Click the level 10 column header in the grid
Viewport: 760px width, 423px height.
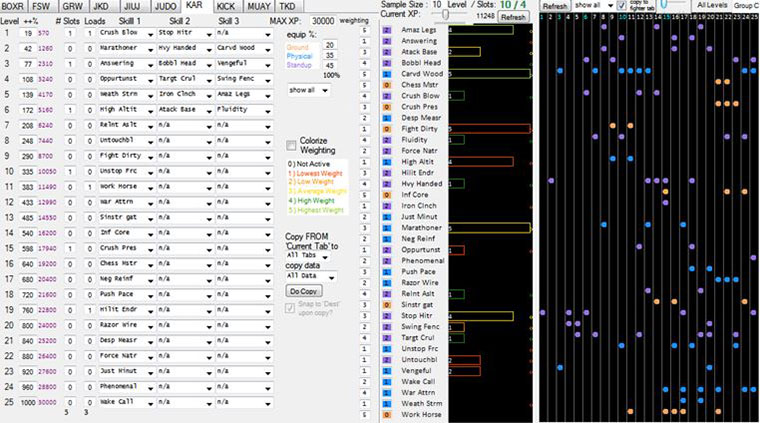622,17
